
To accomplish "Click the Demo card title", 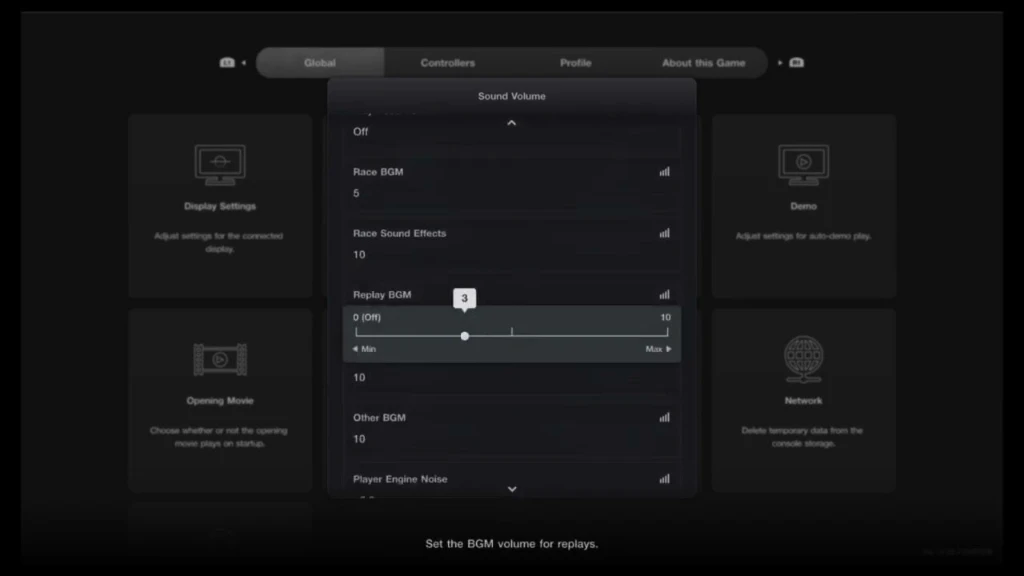I will 803,206.
